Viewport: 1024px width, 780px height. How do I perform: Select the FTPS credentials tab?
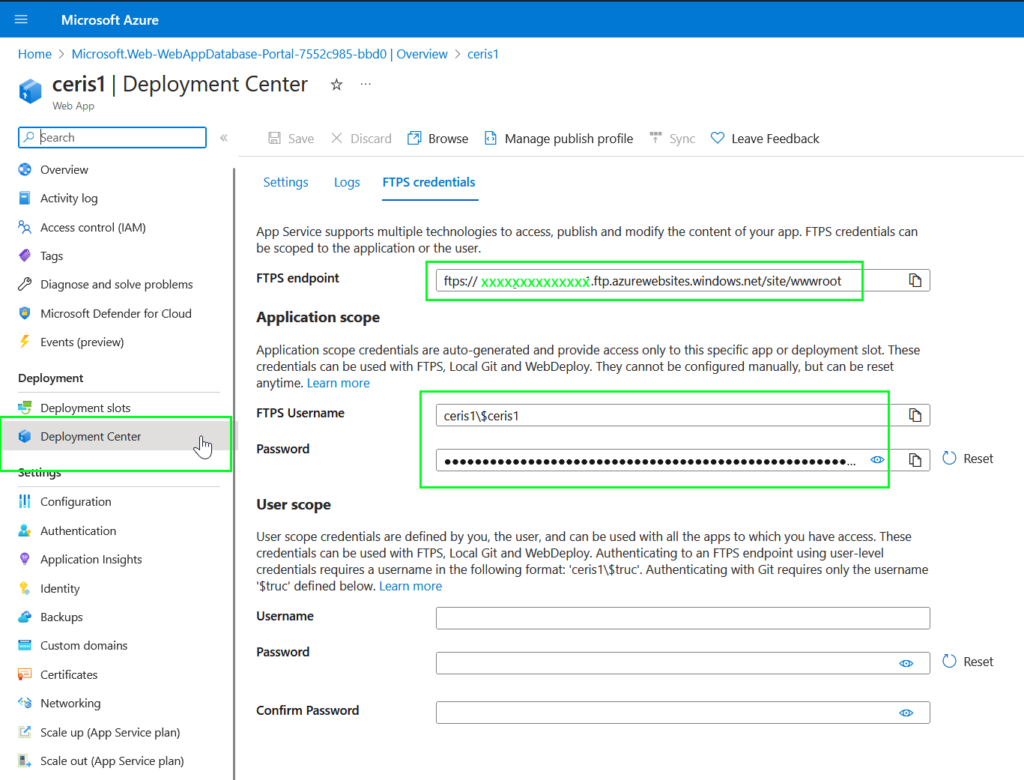click(429, 182)
